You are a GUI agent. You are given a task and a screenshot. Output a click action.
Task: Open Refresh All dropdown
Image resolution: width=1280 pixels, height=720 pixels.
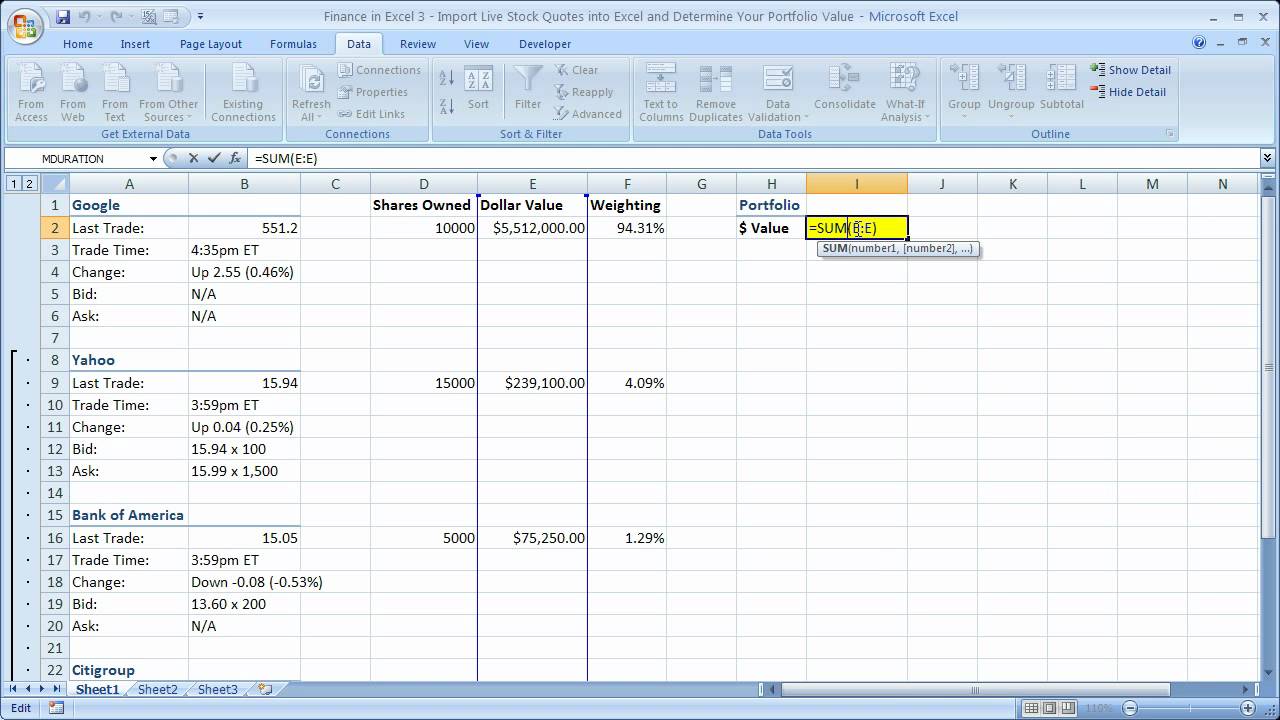pyautogui.click(x=311, y=94)
